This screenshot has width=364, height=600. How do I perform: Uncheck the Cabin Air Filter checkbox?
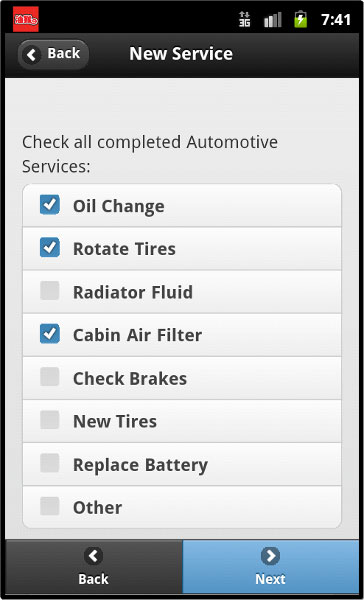click(x=50, y=334)
